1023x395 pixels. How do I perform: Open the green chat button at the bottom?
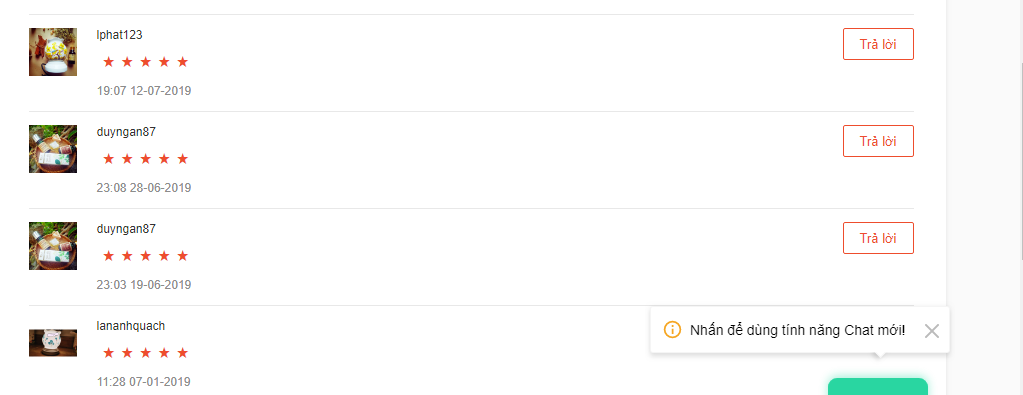pyautogui.click(x=878, y=387)
